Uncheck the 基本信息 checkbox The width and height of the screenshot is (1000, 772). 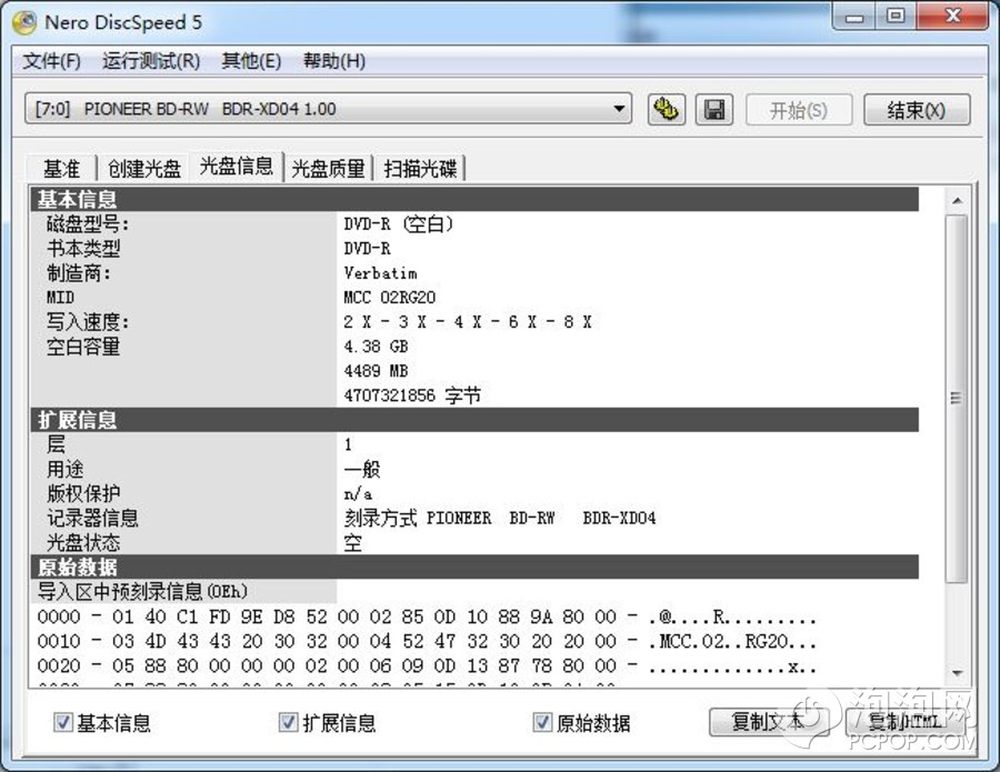tap(62, 722)
